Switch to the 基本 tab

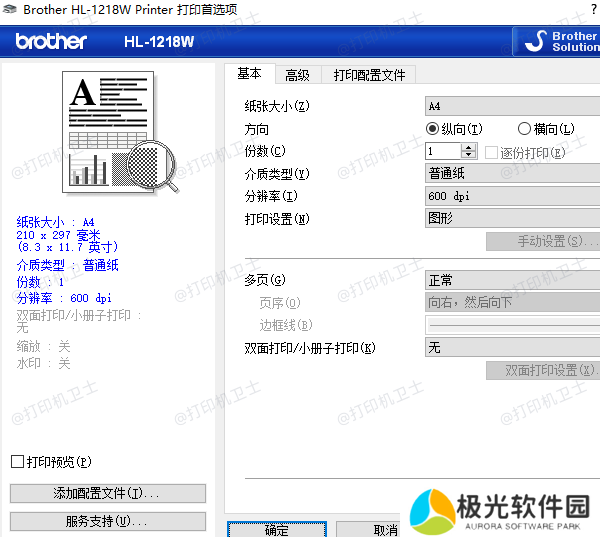[249, 73]
